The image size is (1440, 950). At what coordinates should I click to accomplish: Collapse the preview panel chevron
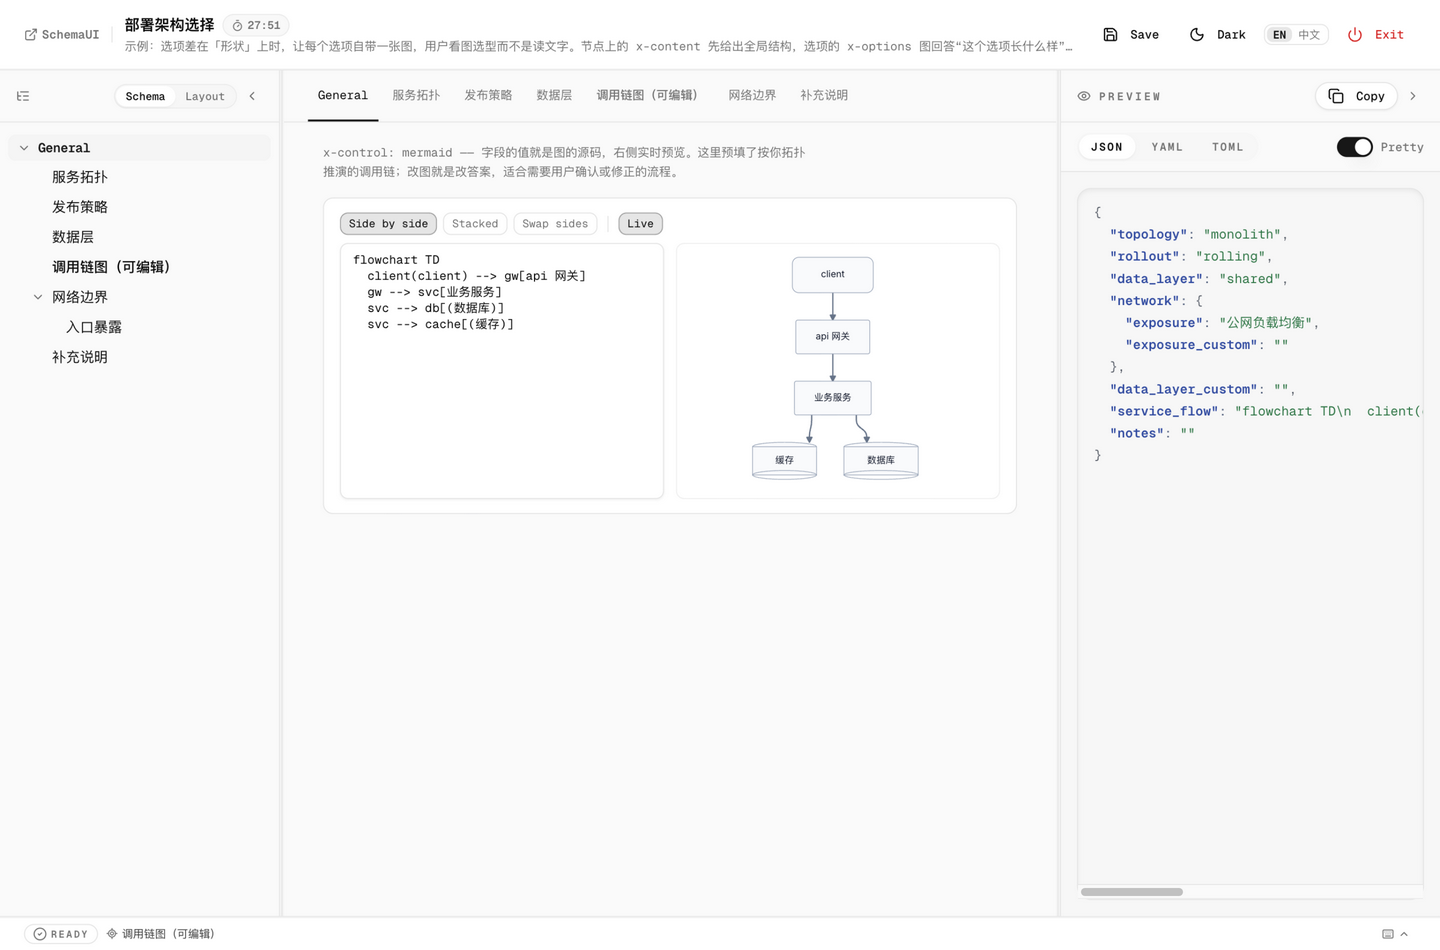(x=1413, y=96)
